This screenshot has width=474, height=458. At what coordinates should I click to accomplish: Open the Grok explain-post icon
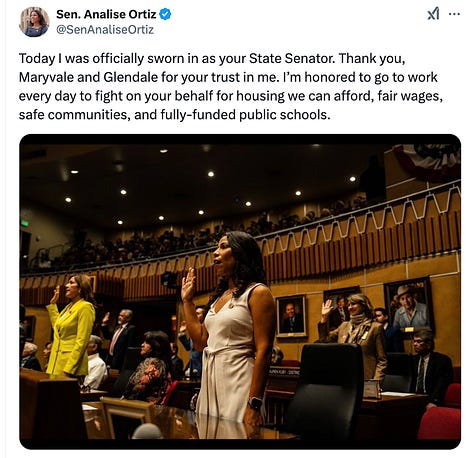click(433, 14)
